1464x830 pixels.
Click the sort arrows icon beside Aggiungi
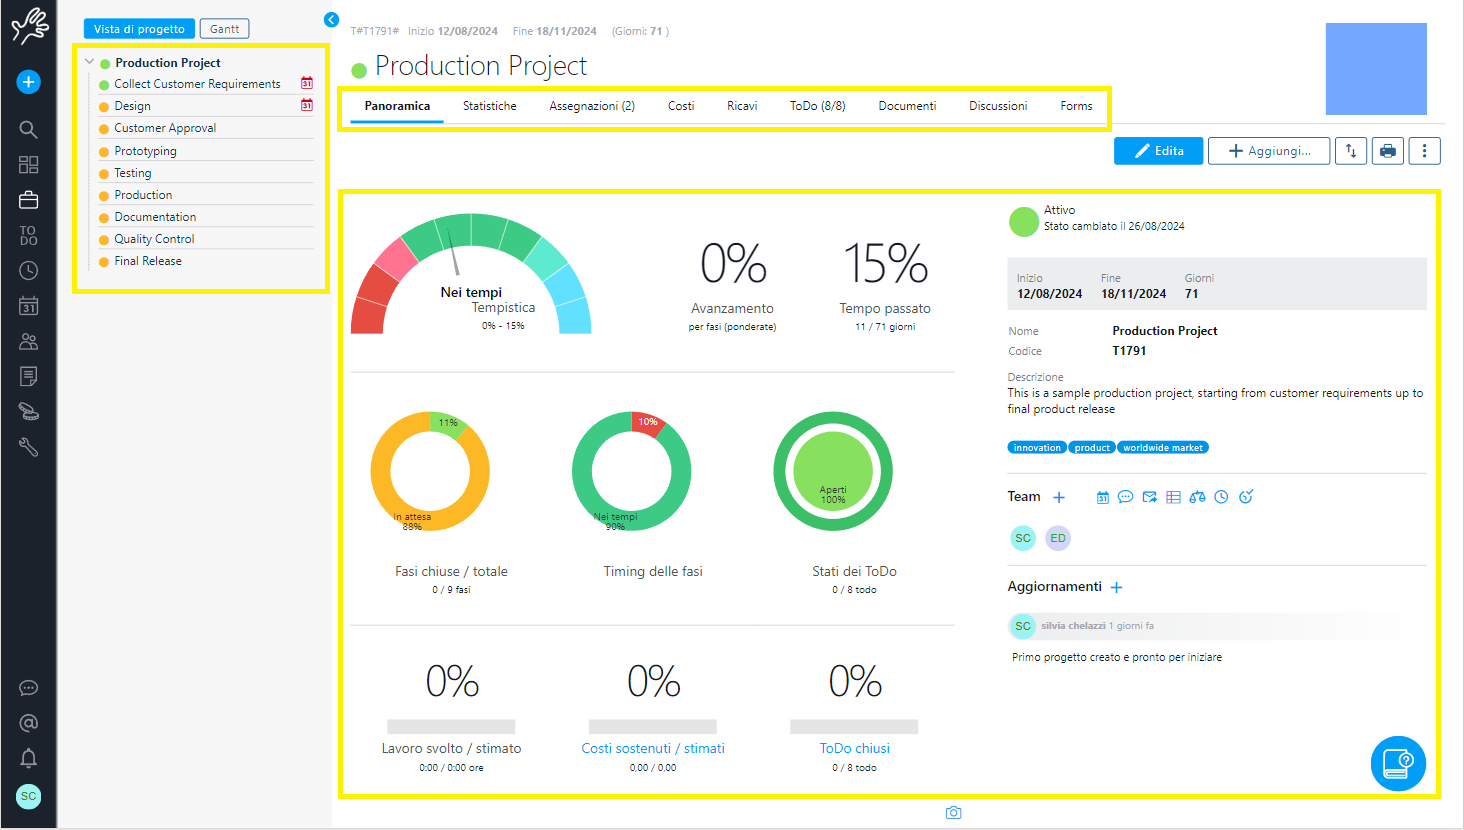click(x=1350, y=151)
